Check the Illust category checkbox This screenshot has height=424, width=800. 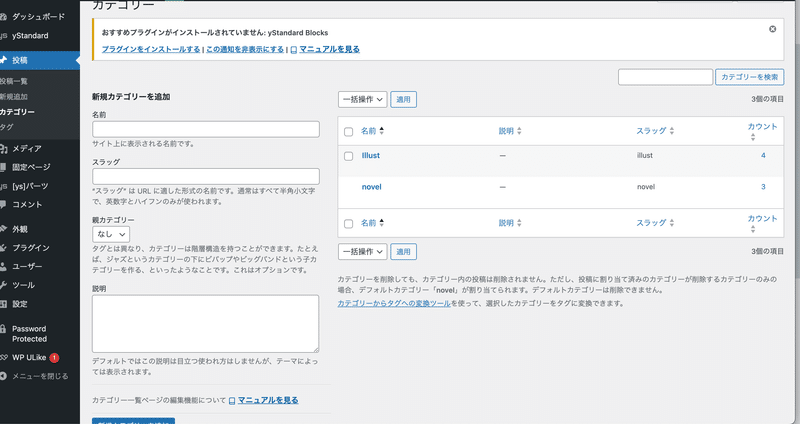pyautogui.click(x=348, y=156)
